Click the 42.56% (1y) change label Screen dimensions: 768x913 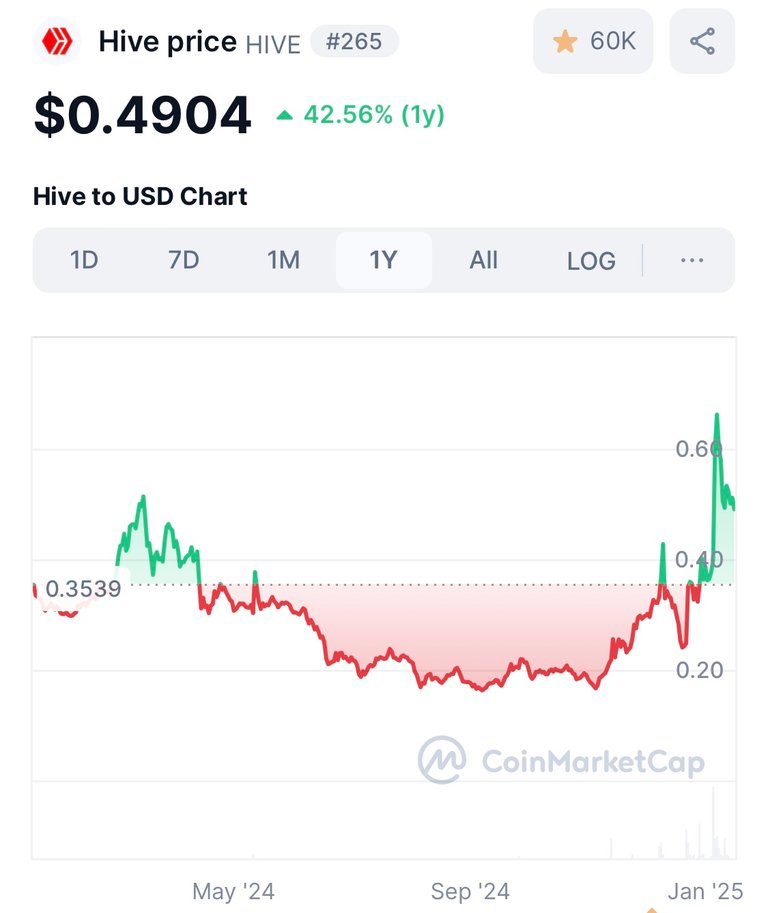(374, 115)
